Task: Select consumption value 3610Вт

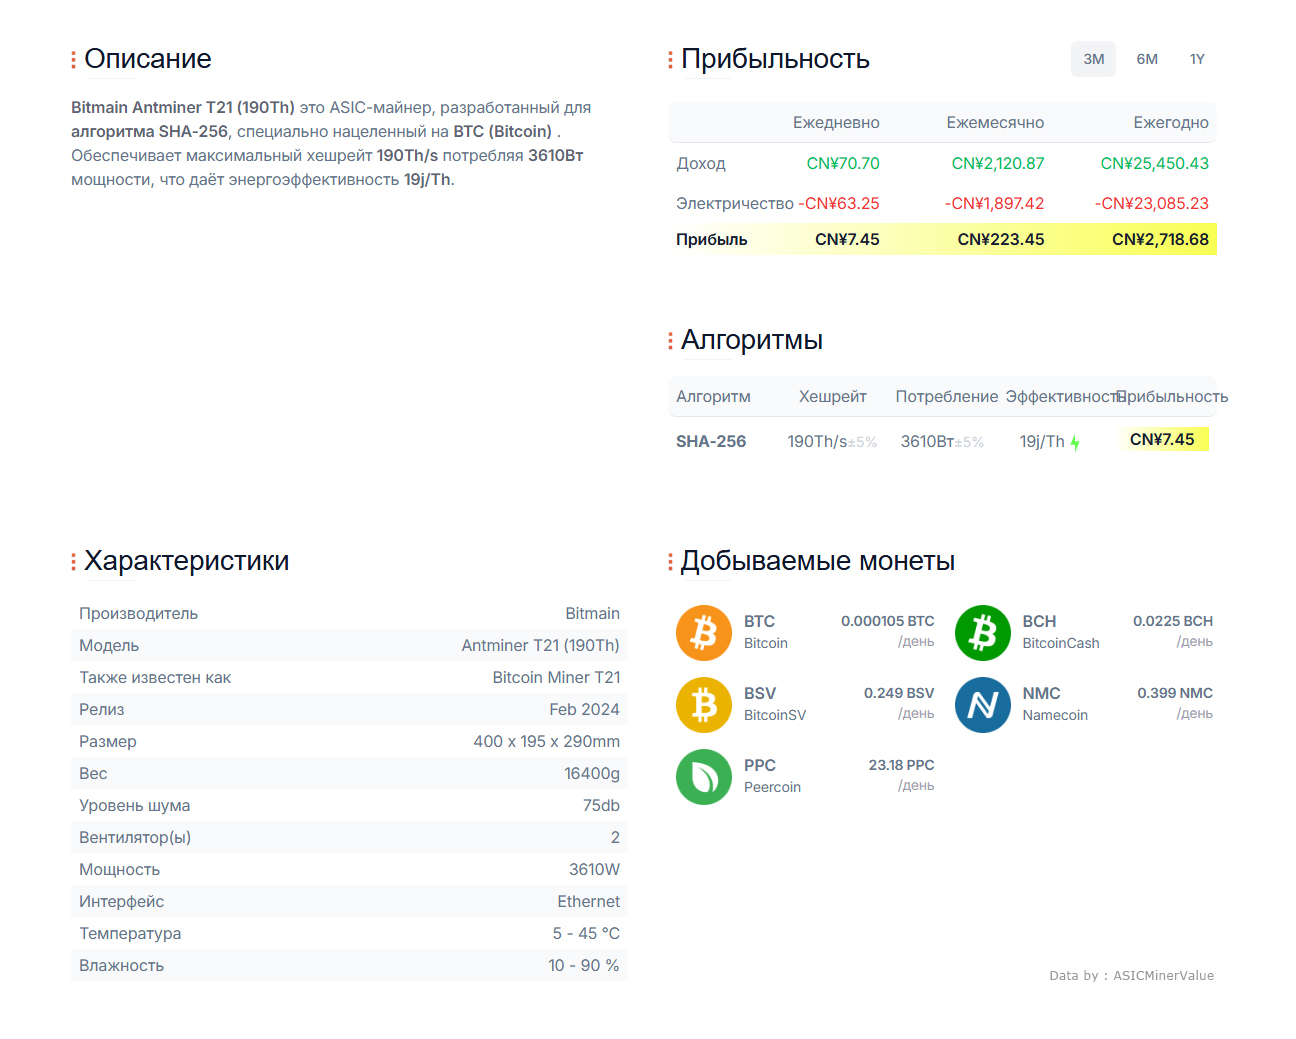Action: [927, 441]
